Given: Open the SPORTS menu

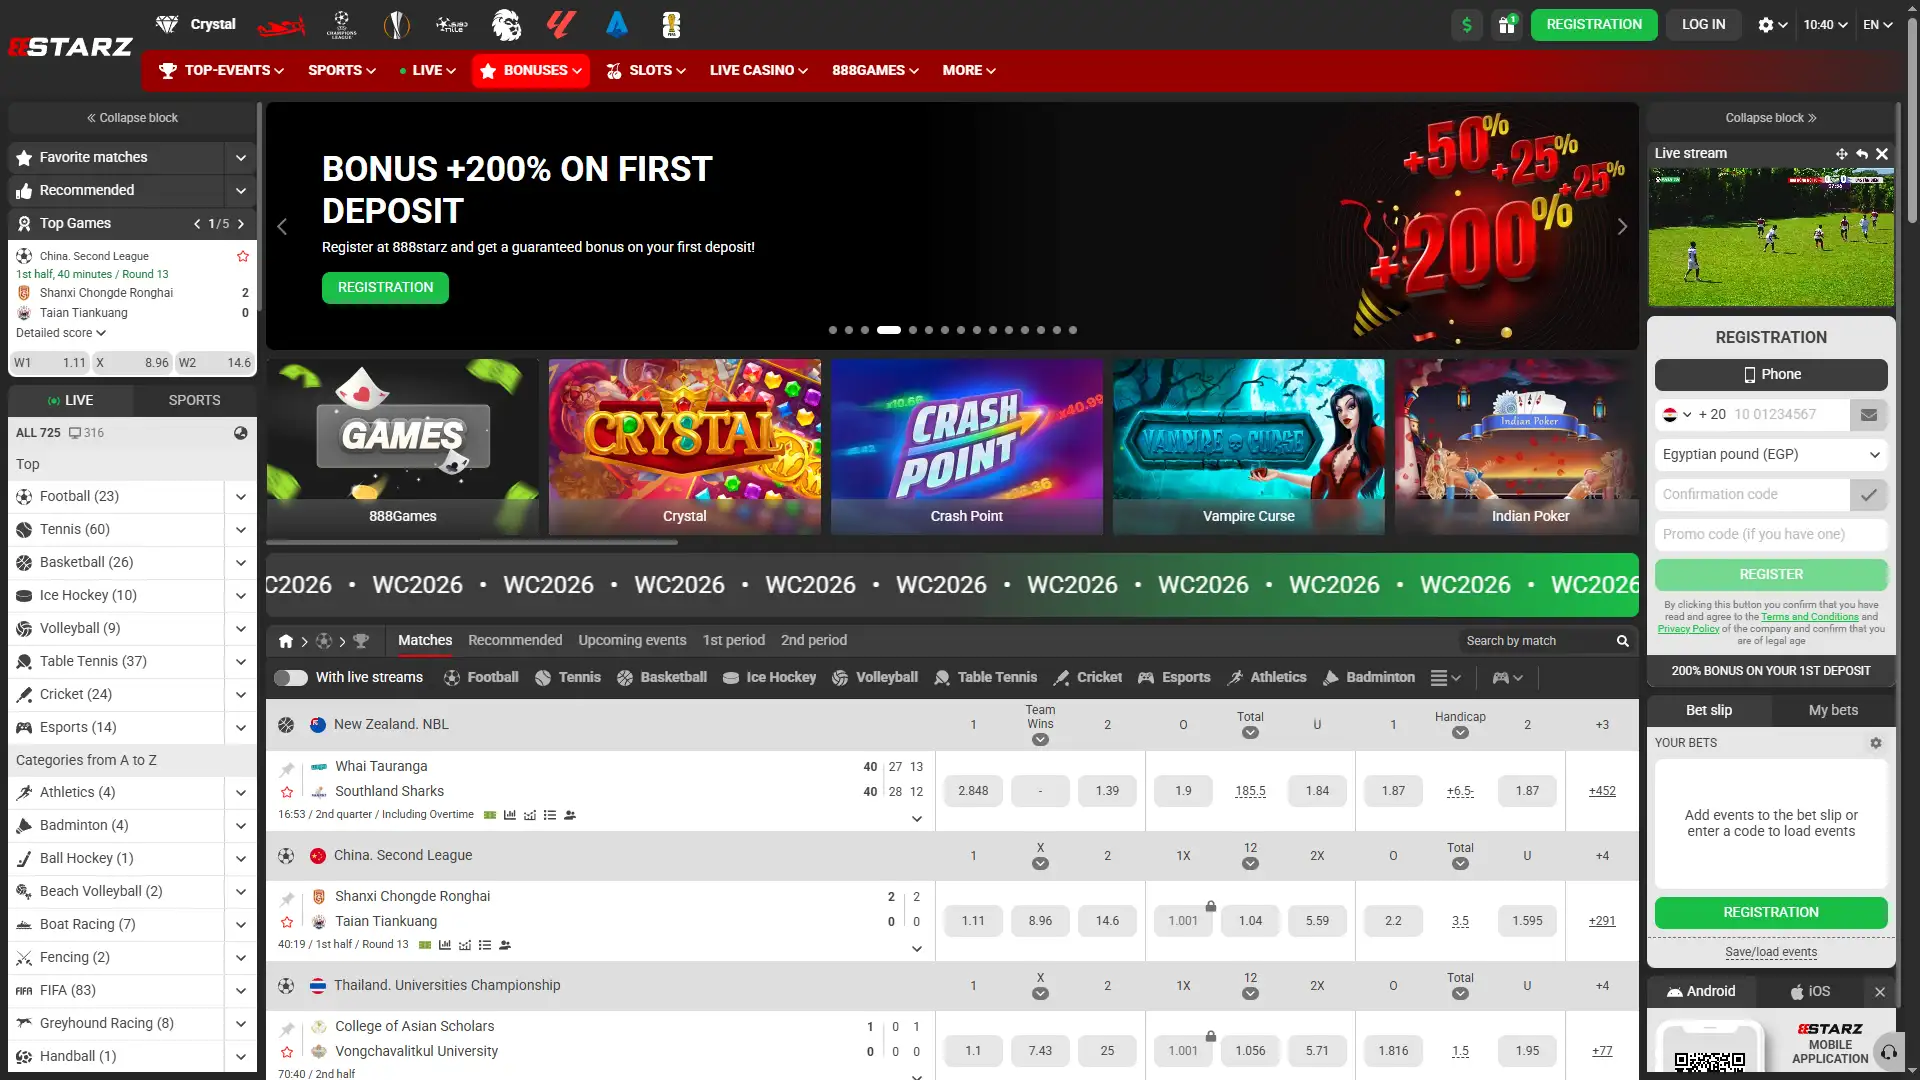Looking at the screenshot, I should pyautogui.click(x=342, y=71).
